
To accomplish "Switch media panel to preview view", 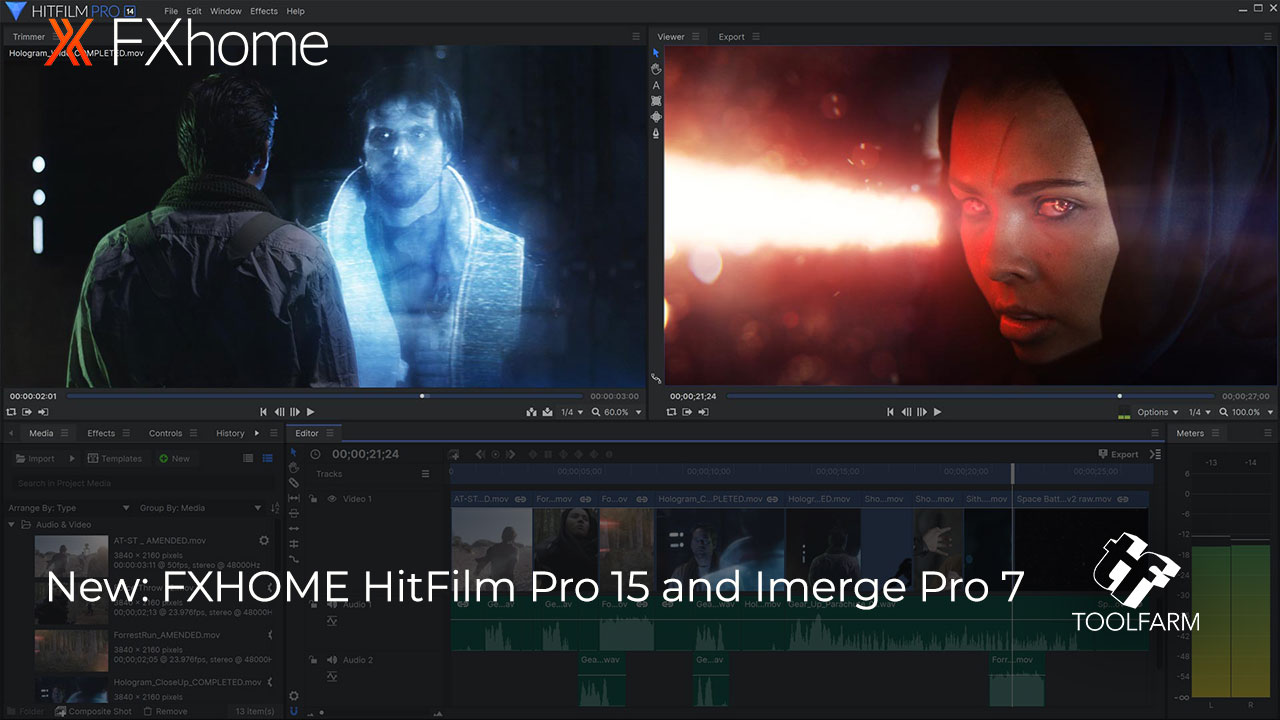I will tap(267, 458).
